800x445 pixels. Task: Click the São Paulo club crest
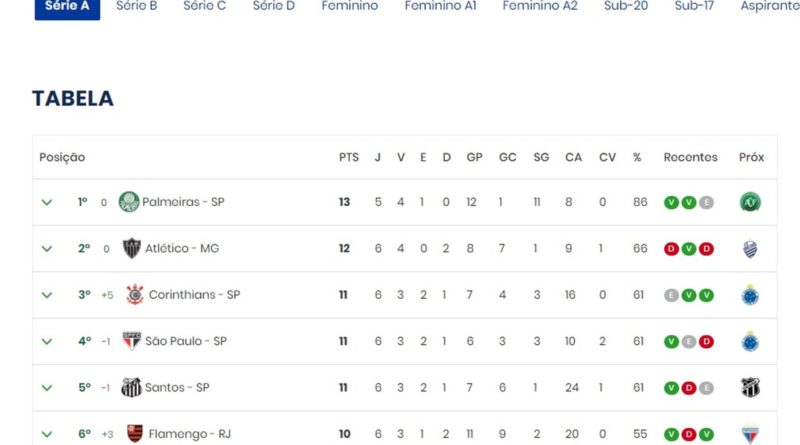[x=131, y=341]
